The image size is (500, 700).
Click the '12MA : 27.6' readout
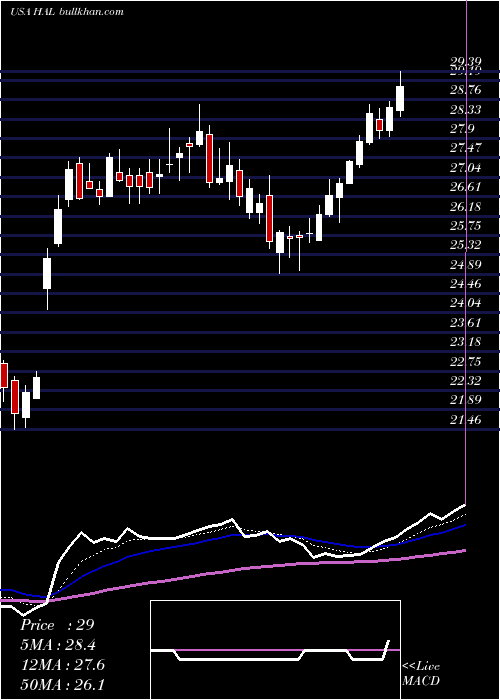(x=62, y=665)
